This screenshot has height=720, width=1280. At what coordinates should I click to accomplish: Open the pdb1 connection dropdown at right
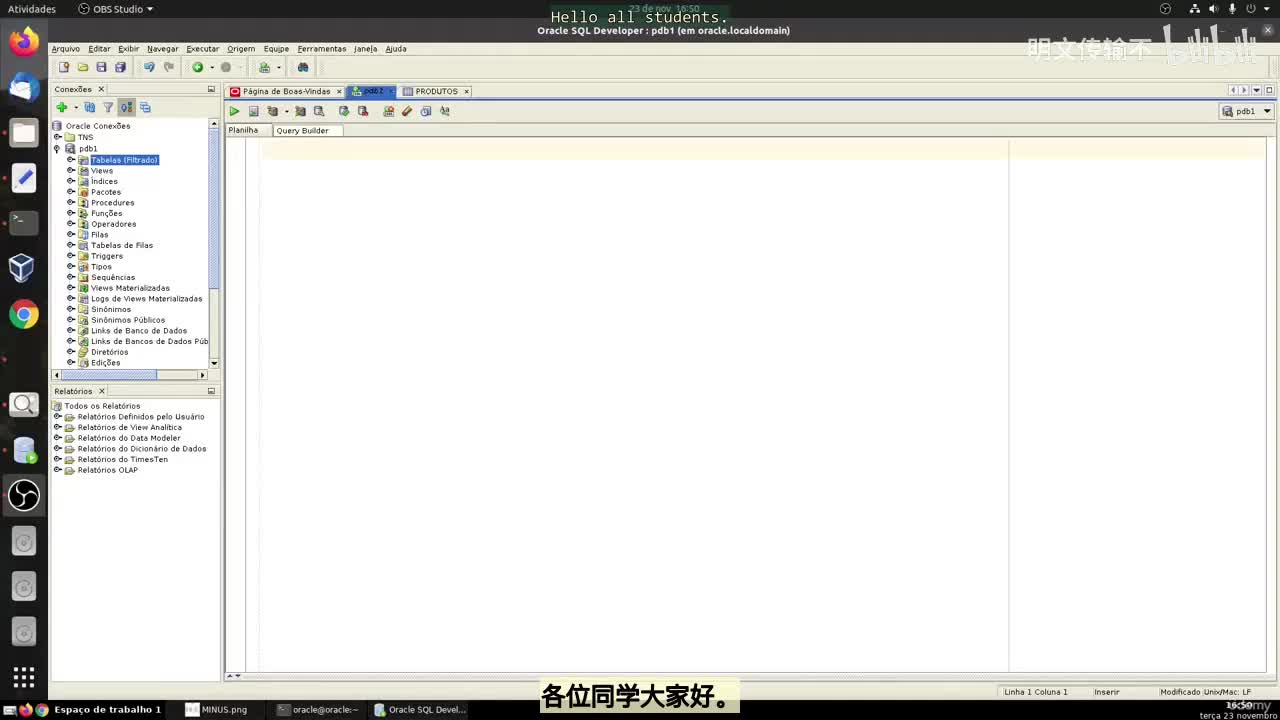[x=1246, y=111]
